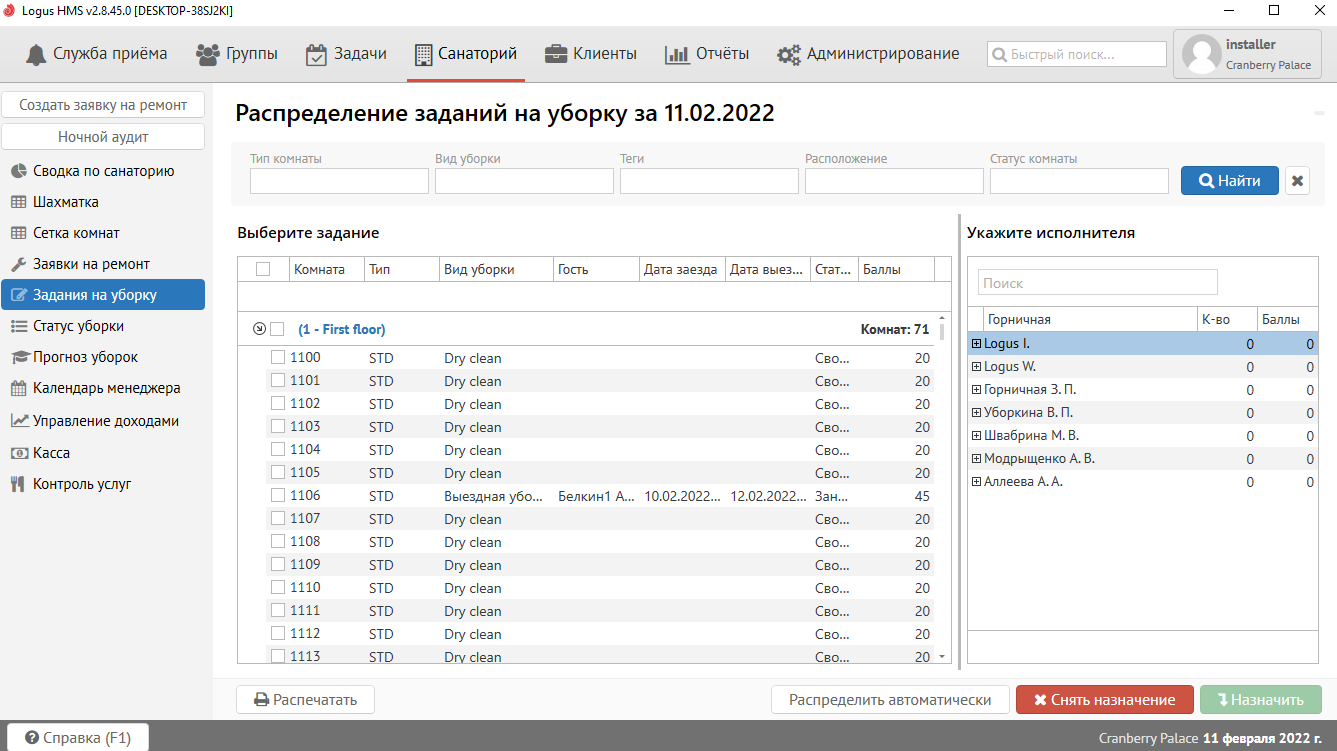The image size is (1337, 751).
Task: Click the wrench icon beside Заявки на ремонт
Action: 18,264
